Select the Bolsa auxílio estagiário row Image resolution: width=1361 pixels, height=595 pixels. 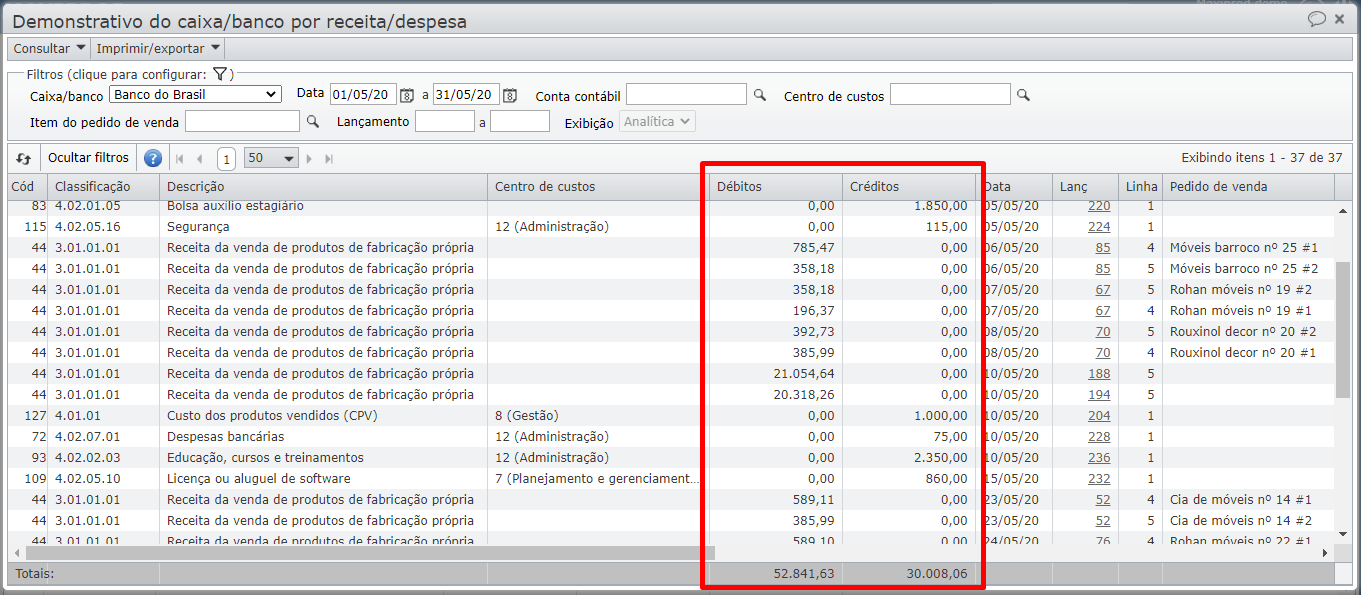(670, 206)
